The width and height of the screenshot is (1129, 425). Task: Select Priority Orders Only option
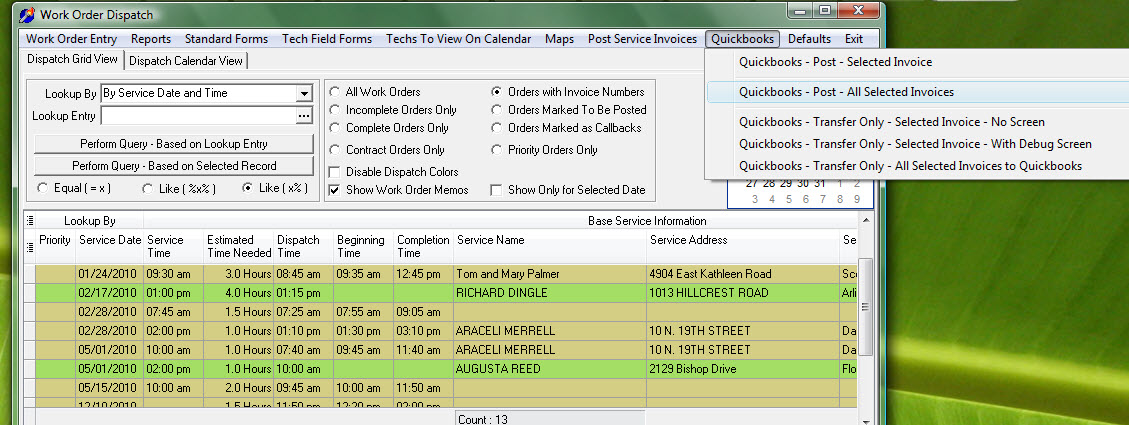pos(496,150)
